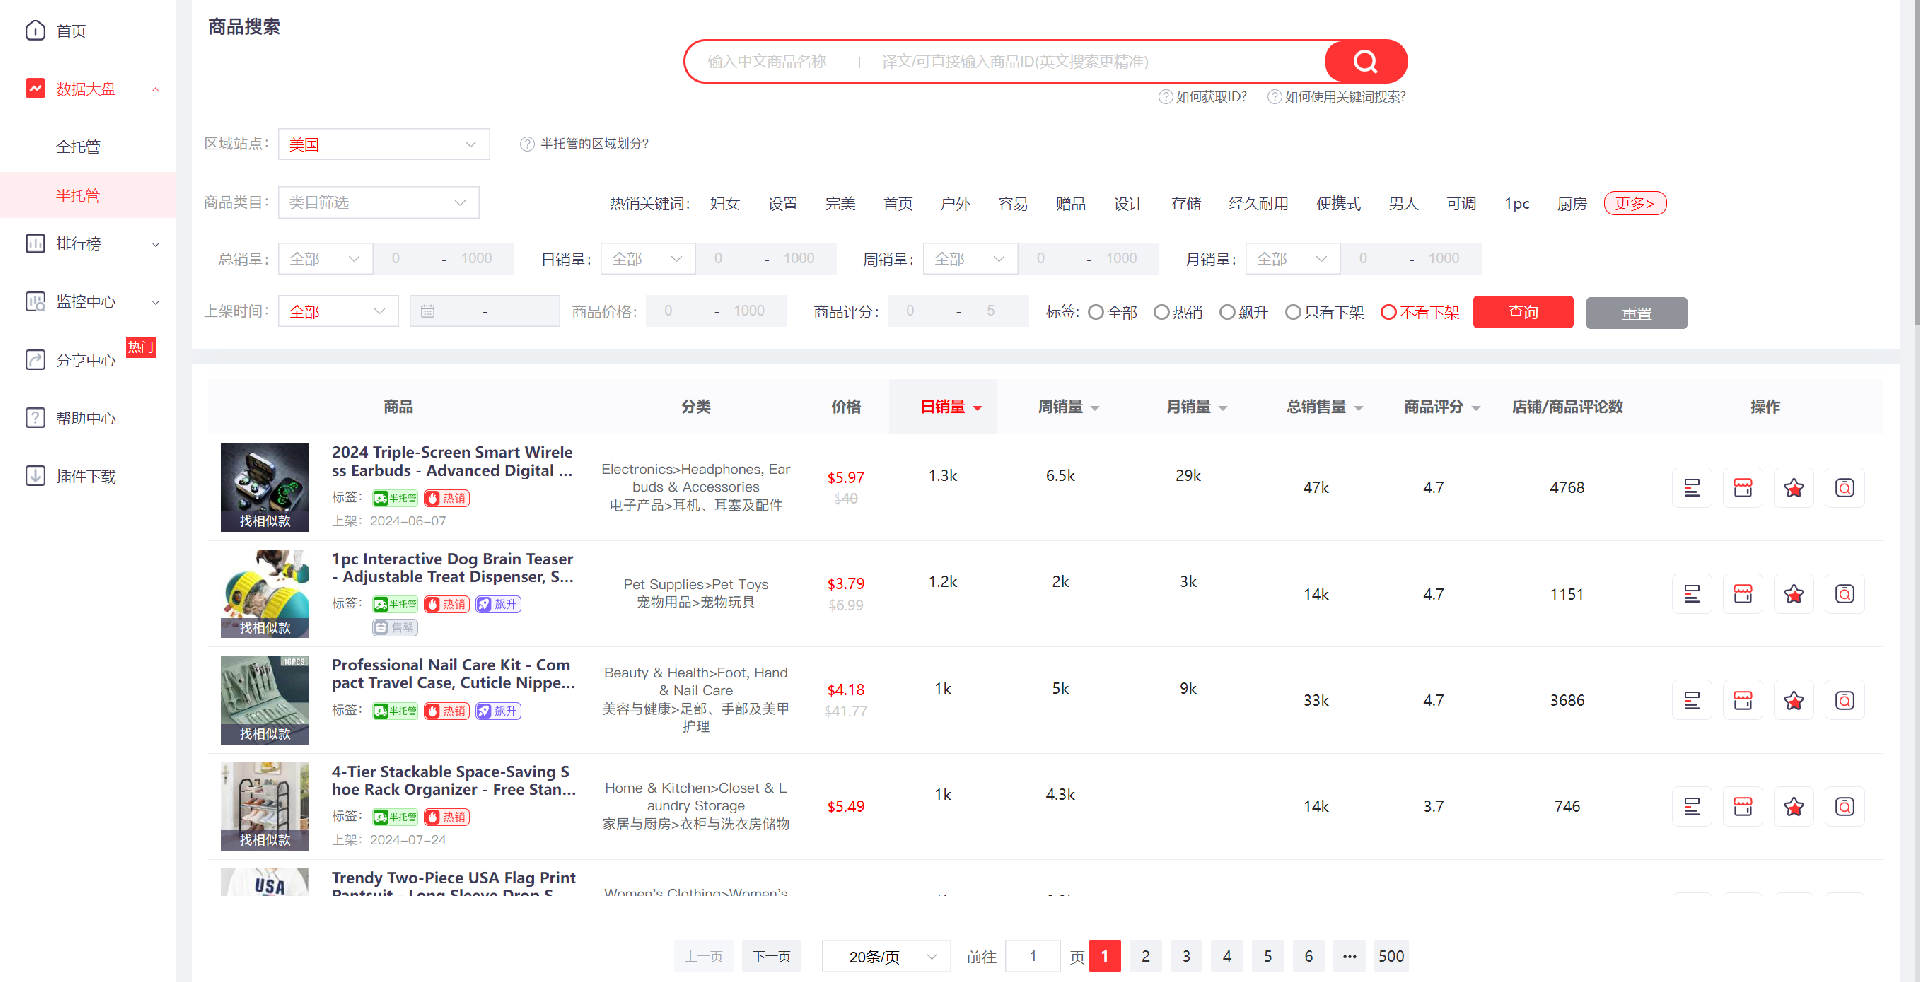
Task: Open the 周销量 filter dropdown
Action: 970,259
